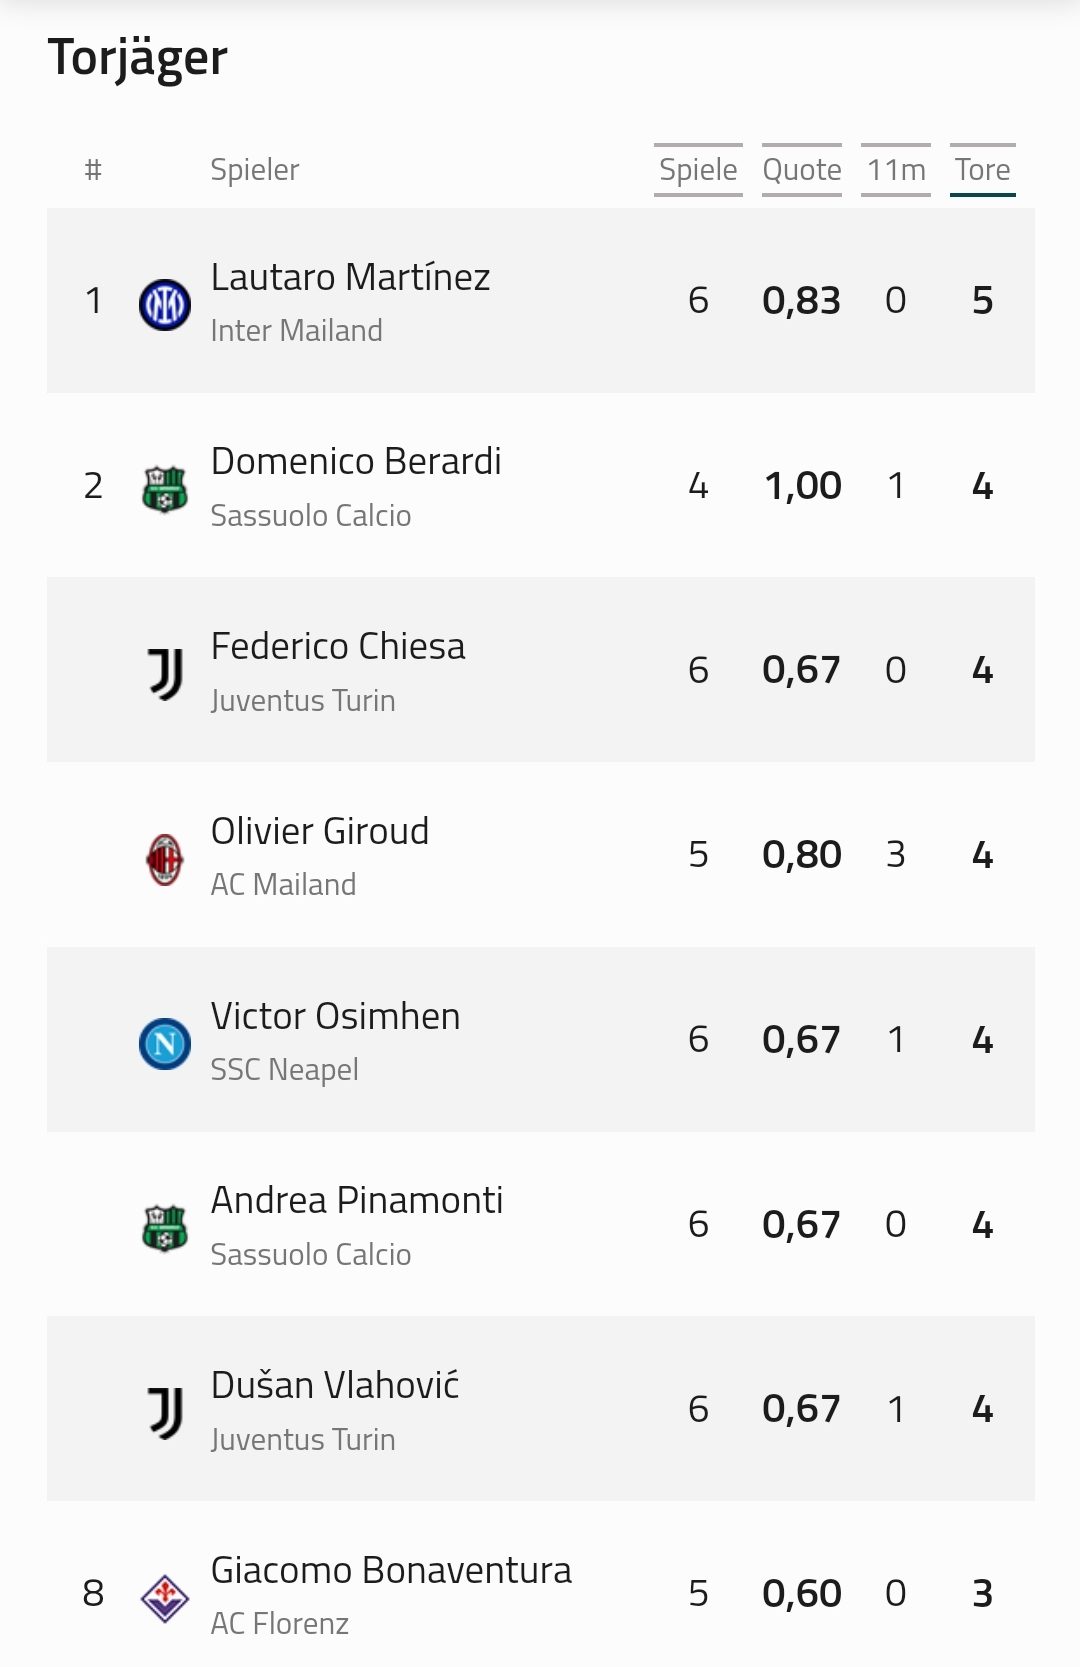
Task: Click the Spieler column header
Action: [255, 170]
